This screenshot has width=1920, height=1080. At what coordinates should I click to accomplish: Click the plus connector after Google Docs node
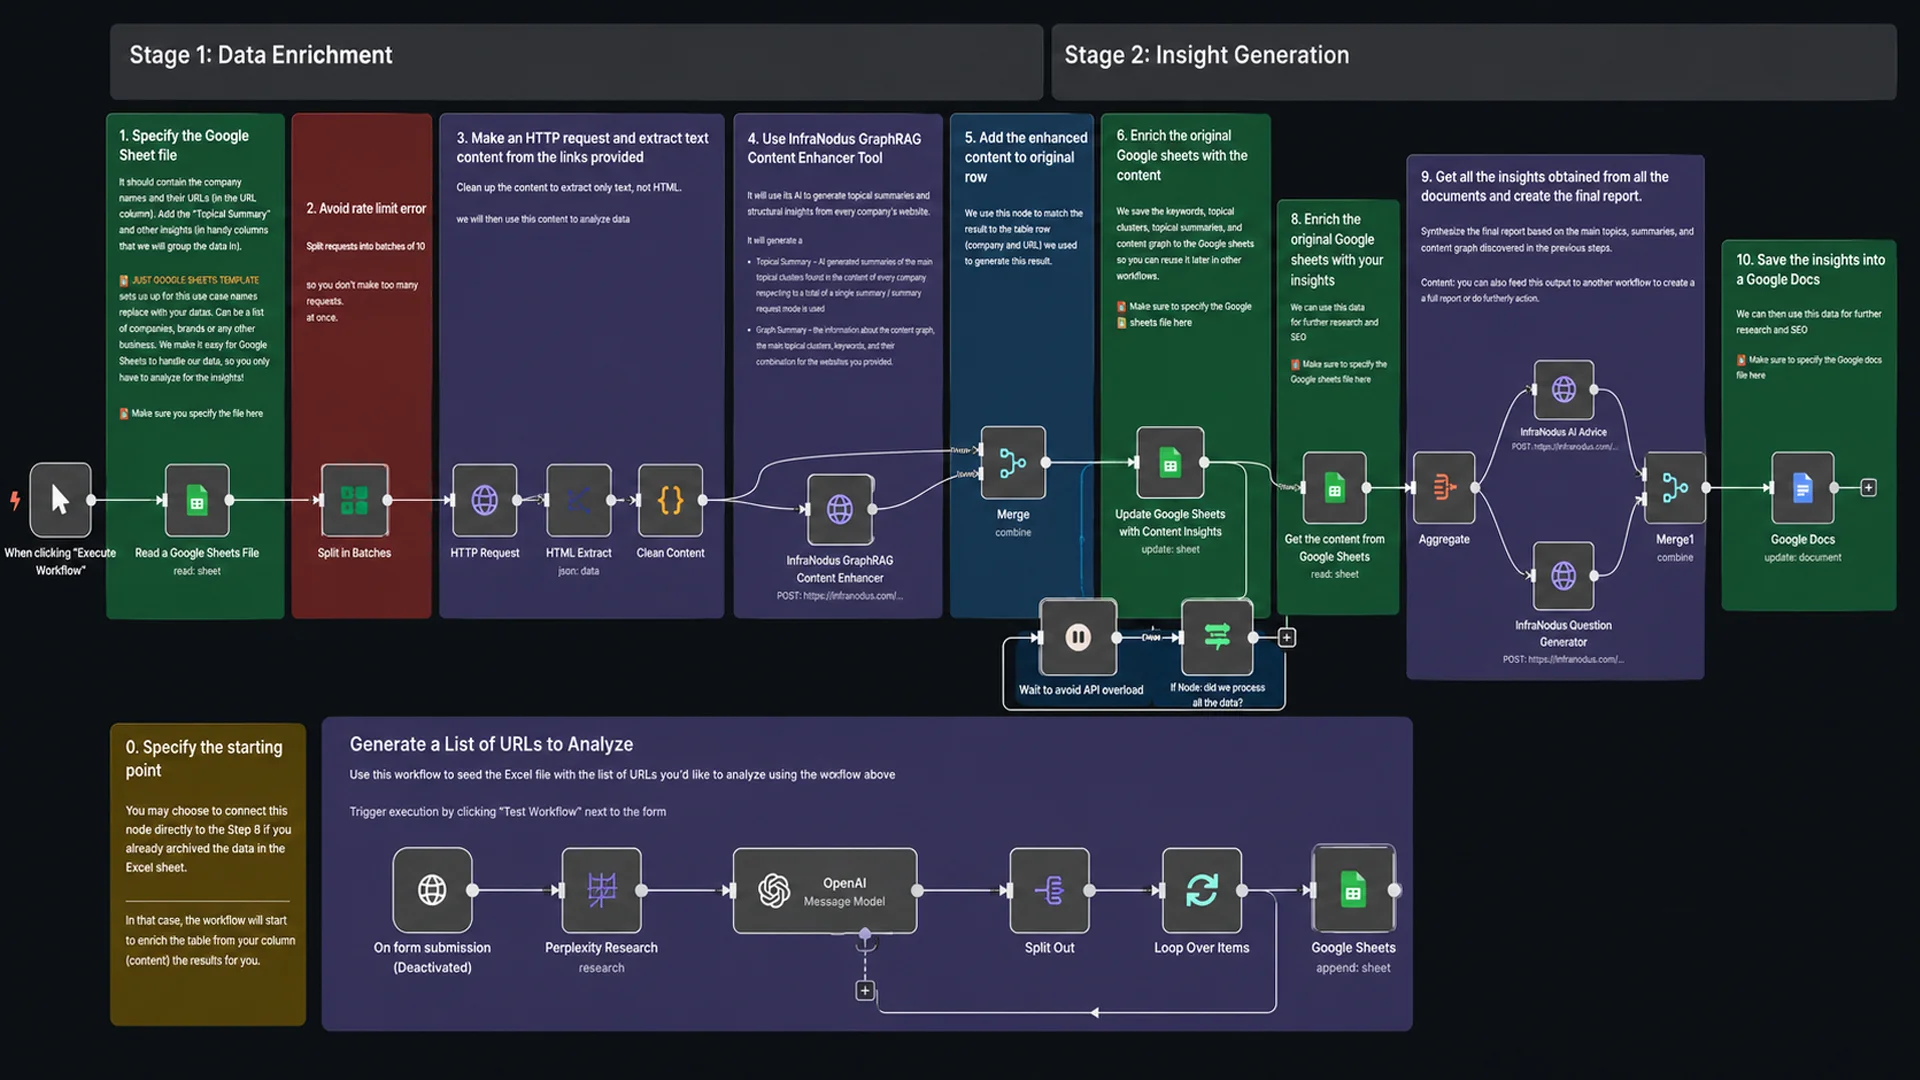1868,488
